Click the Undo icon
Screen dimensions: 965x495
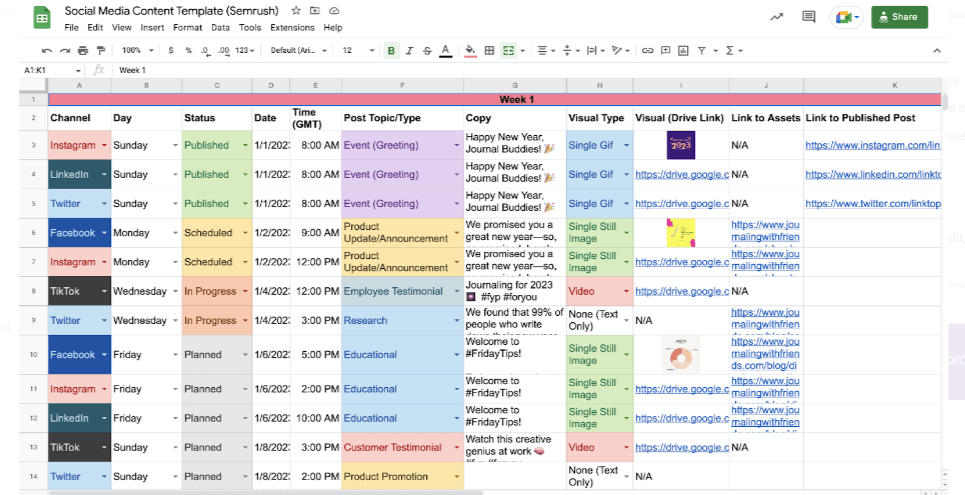coord(47,50)
